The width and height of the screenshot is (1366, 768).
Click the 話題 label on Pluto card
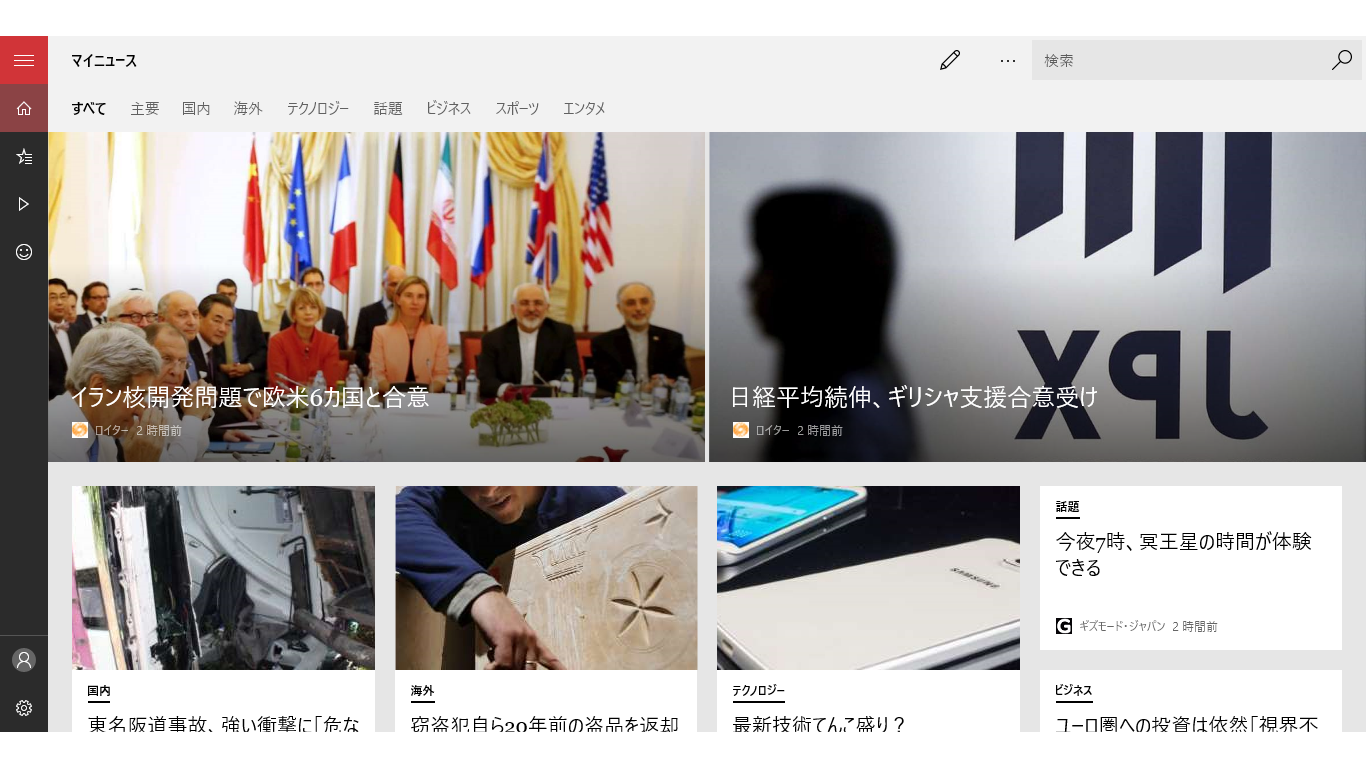click(x=1068, y=507)
